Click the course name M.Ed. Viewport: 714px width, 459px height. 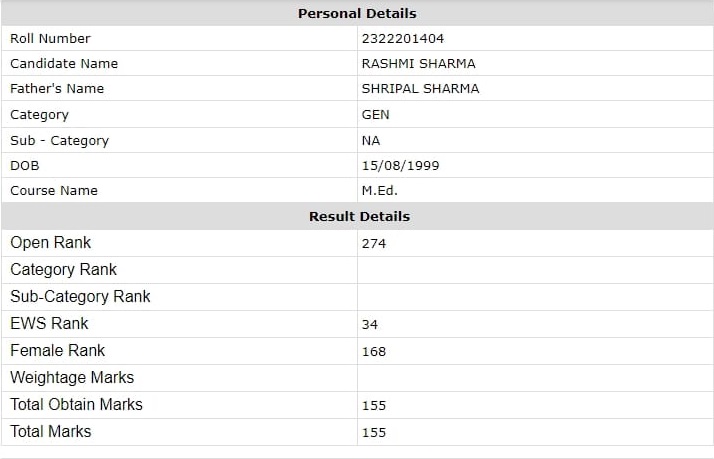379,191
